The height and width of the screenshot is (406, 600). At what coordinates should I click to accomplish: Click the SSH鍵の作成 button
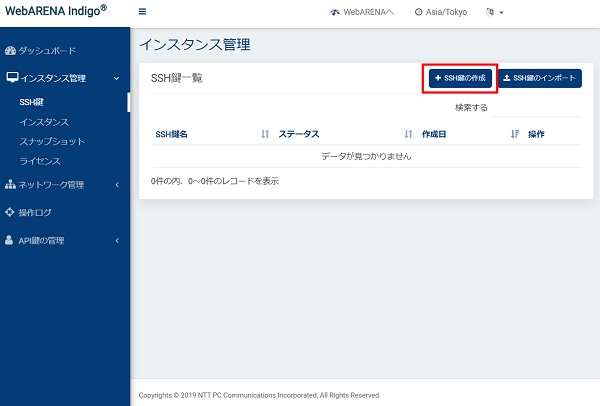pos(460,78)
